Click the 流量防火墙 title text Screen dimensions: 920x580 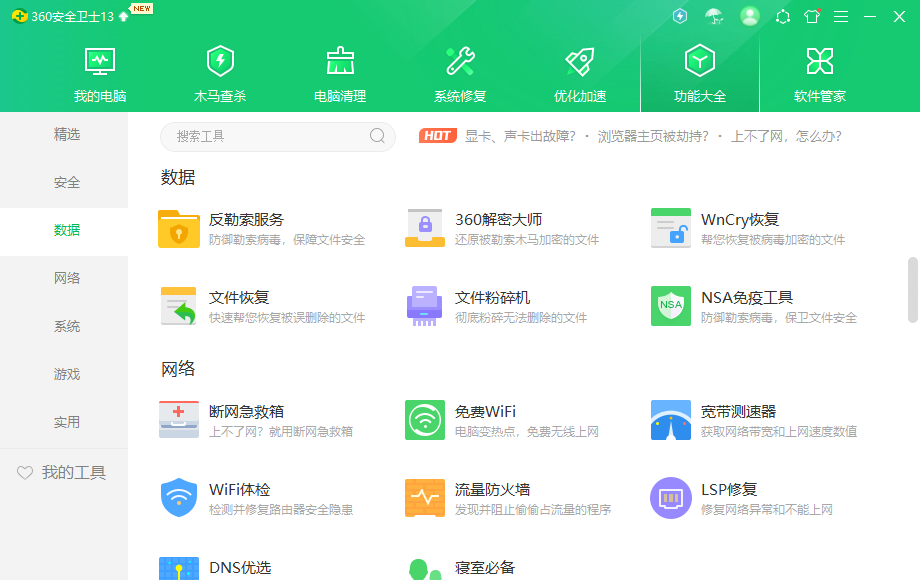492,490
